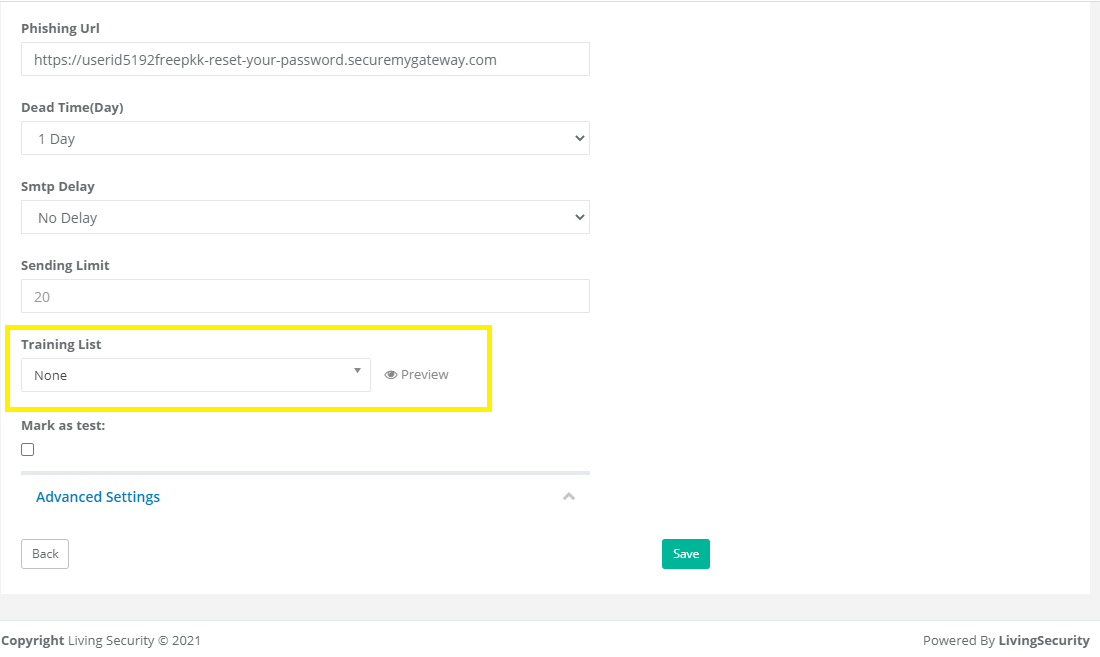This screenshot has height=657, width=1100.
Task: Click the eye icon beside Preview
Action: tap(391, 375)
